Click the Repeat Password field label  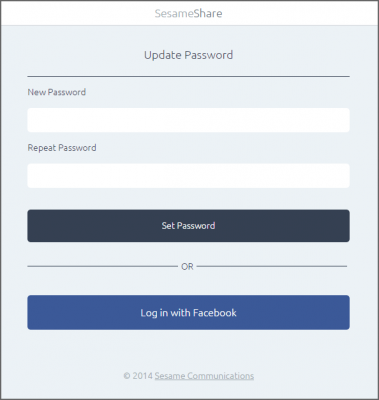(62, 148)
